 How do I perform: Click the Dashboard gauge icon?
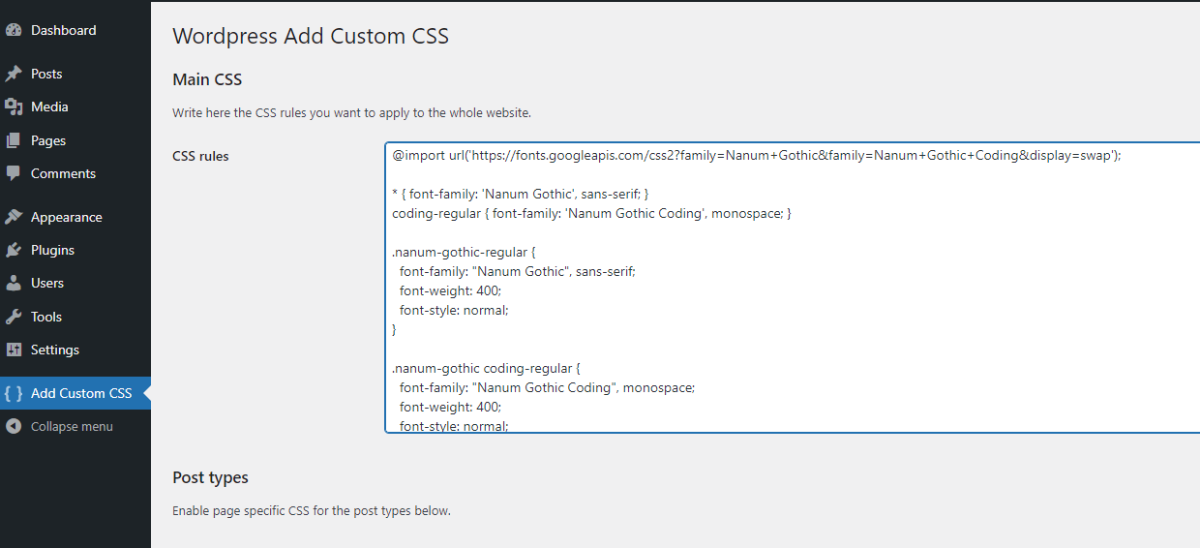coord(13,30)
